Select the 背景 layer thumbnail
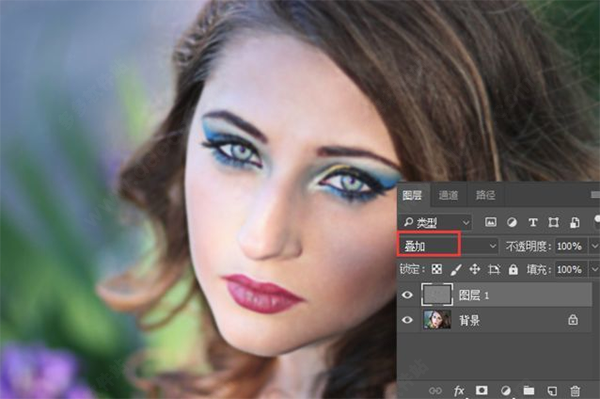Viewport: 600px width, 399px height. pyautogui.click(x=437, y=320)
